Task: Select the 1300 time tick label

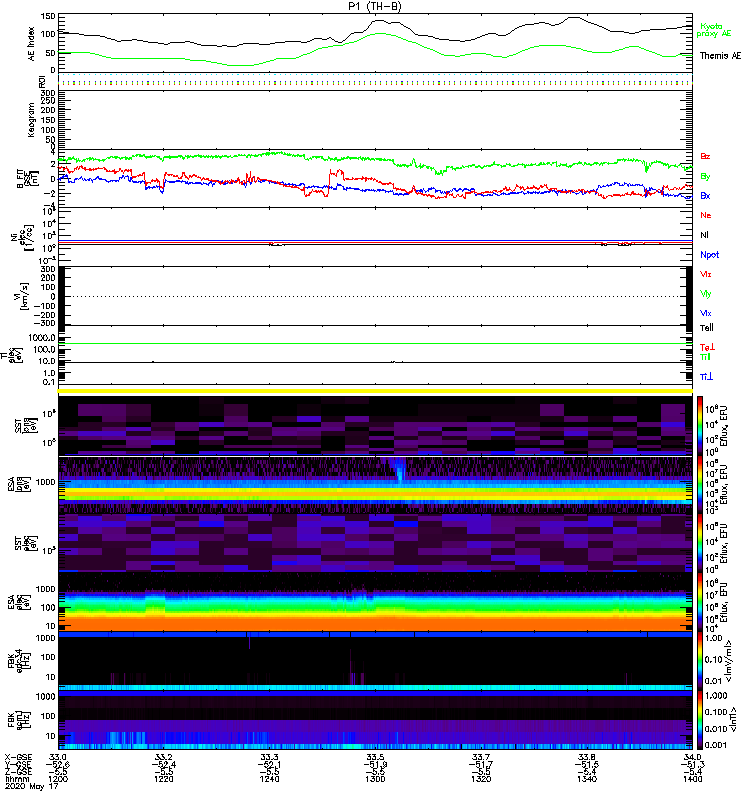Action: click(375, 779)
